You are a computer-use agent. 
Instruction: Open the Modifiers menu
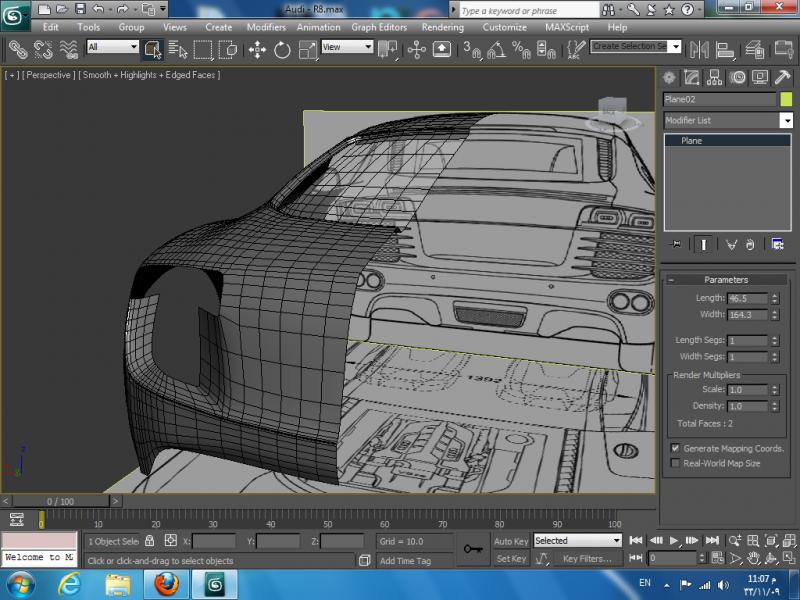(266, 27)
